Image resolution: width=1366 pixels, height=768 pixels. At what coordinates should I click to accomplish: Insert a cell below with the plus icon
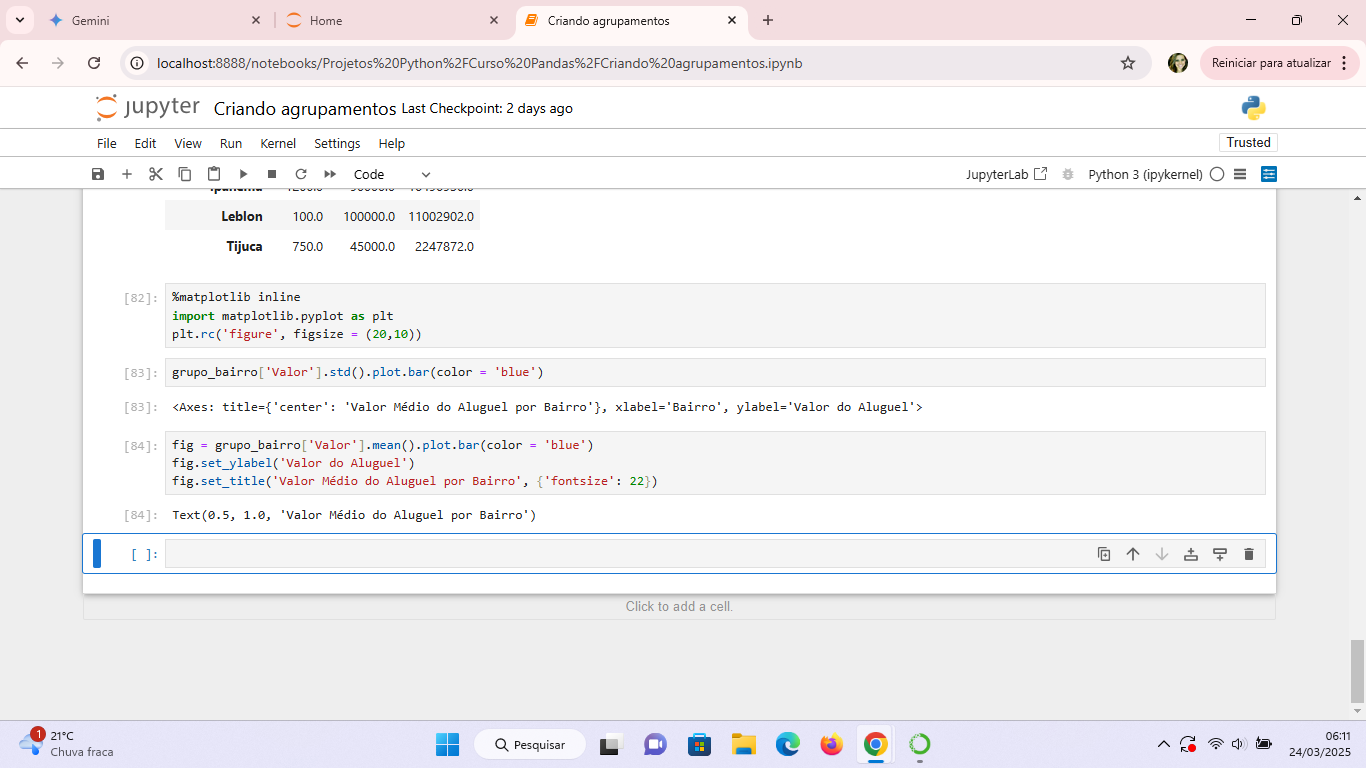coord(127,174)
